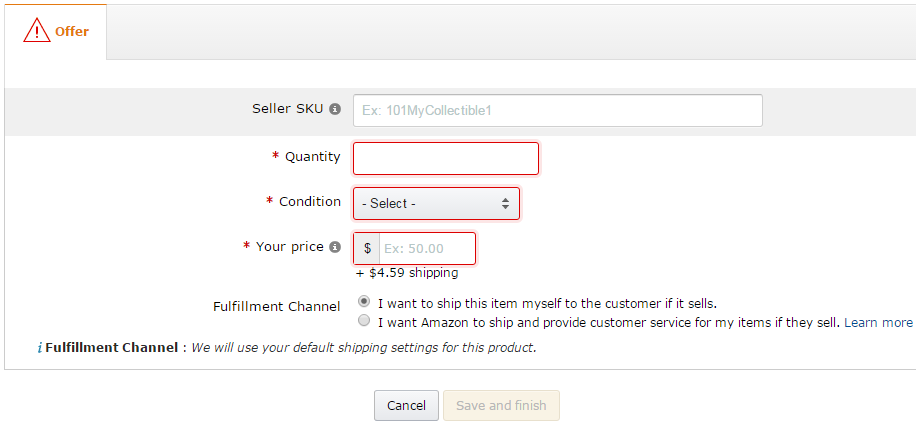Click the up-down arrows on Condition select
The height and width of the screenshot is (428, 916).
[x=505, y=203]
